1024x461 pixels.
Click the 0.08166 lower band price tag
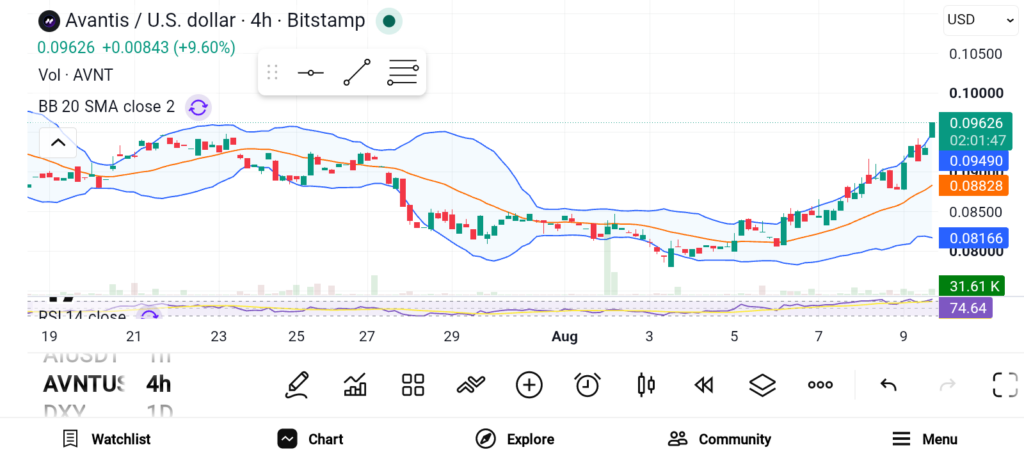click(973, 237)
